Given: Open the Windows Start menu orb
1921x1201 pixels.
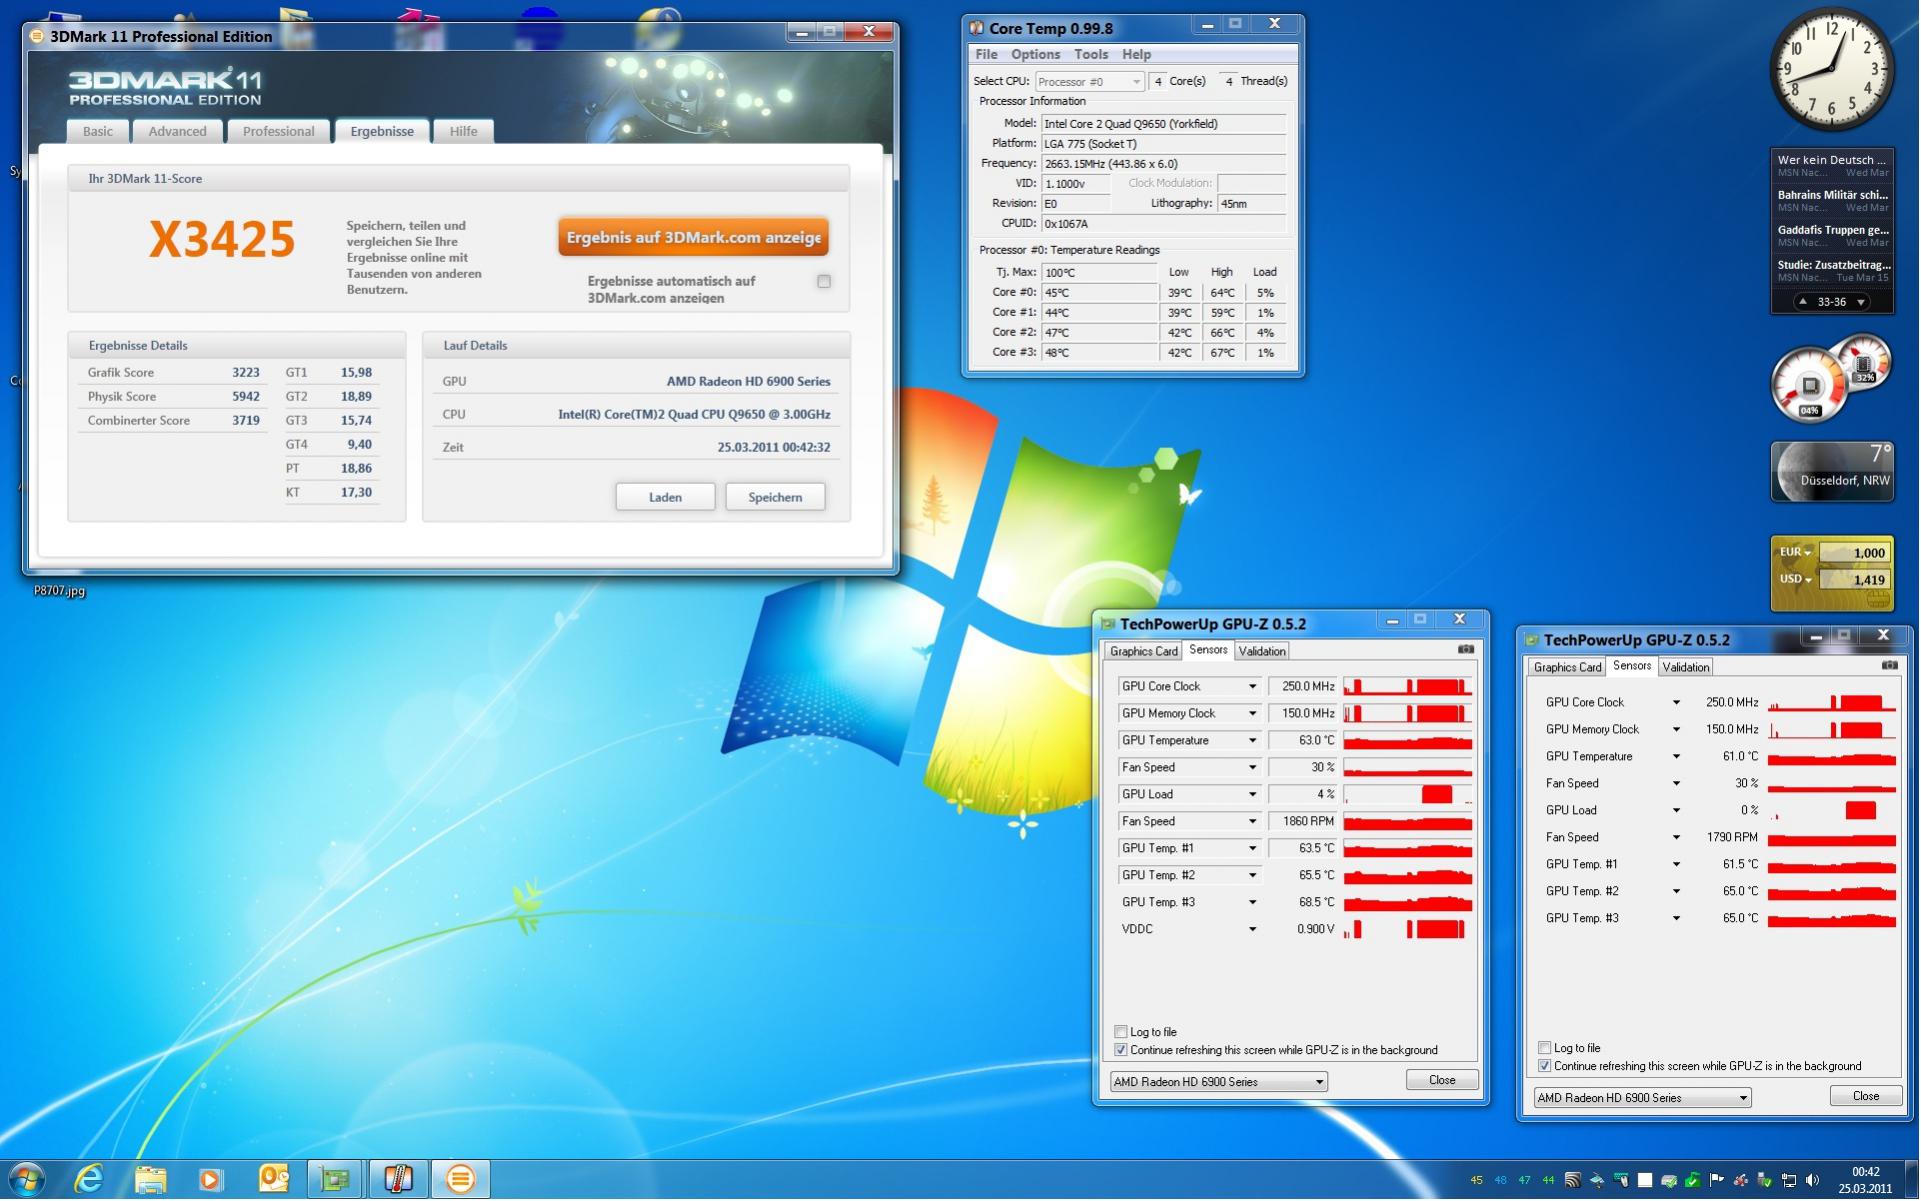Looking at the screenshot, I should click(x=27, y=1179).
